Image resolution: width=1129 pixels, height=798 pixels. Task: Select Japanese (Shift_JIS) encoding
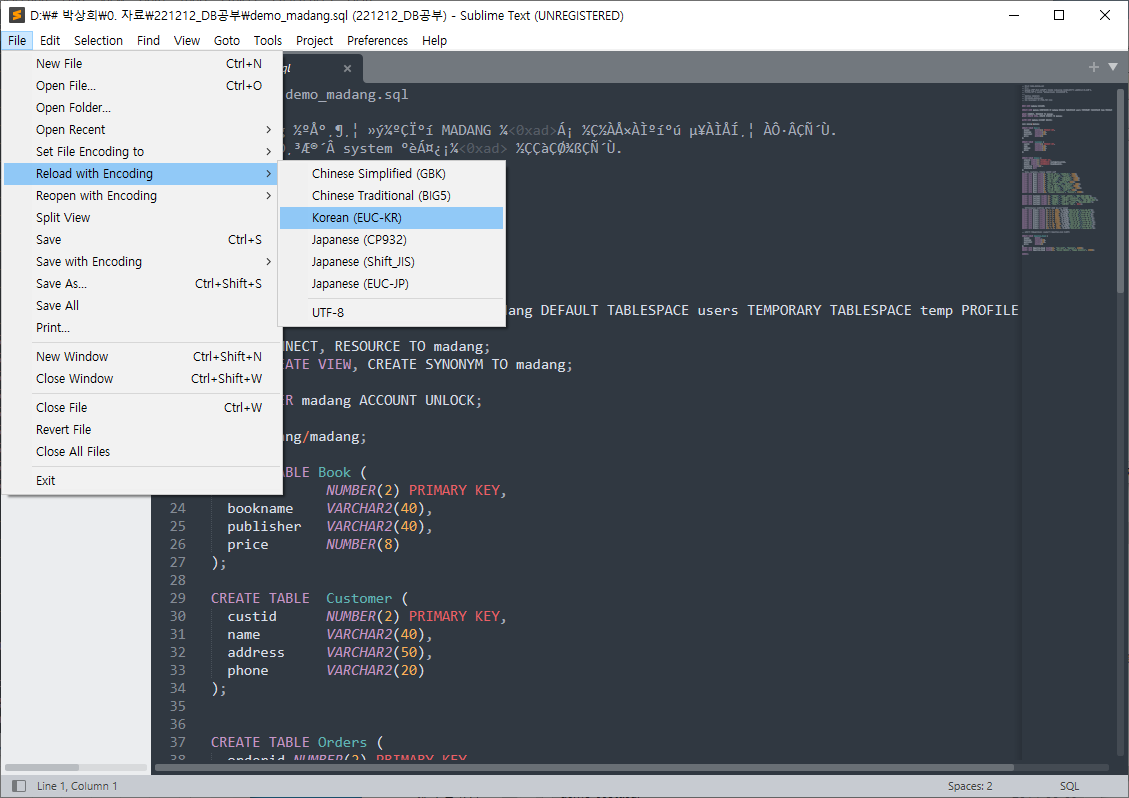(x=391, y=261)
